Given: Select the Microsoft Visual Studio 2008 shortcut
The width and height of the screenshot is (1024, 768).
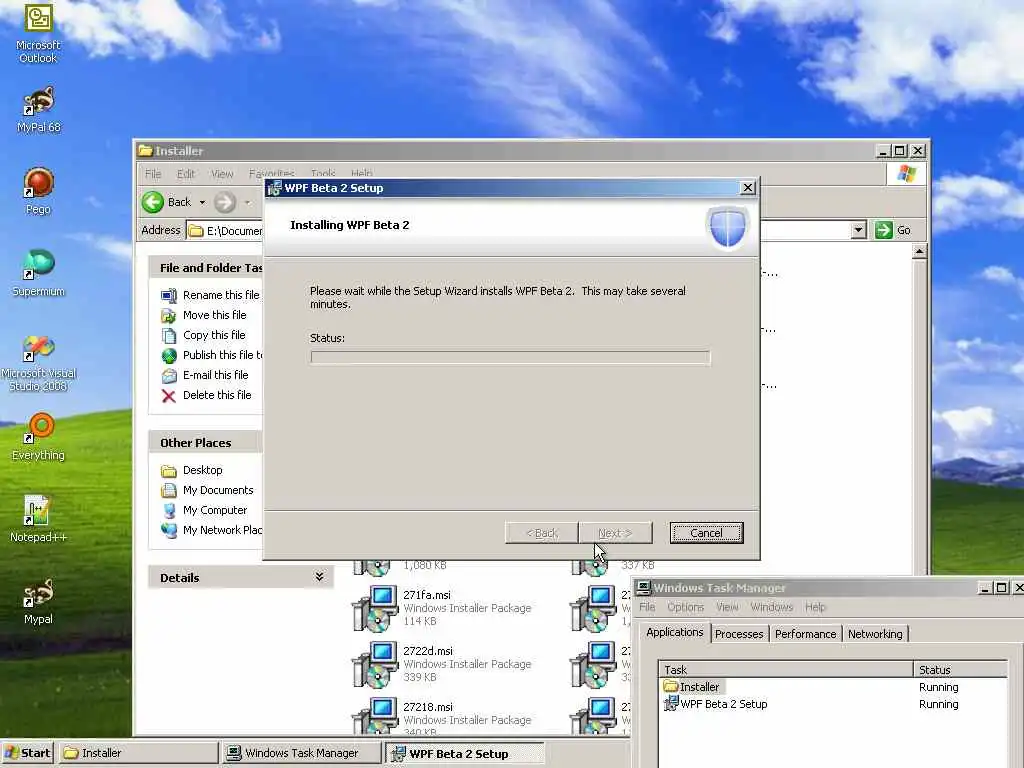Looking at the screenshot, I should (38, 362).
